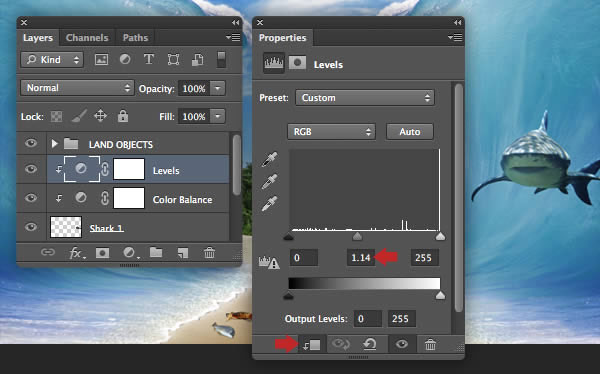600x374 pixels.
Task: Click the add layer mask icon
Action: click(x=103, y=253)
